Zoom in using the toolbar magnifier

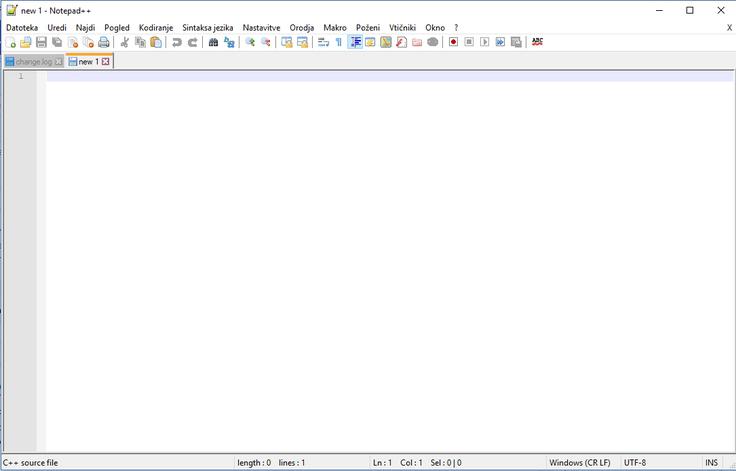(250, 42)
